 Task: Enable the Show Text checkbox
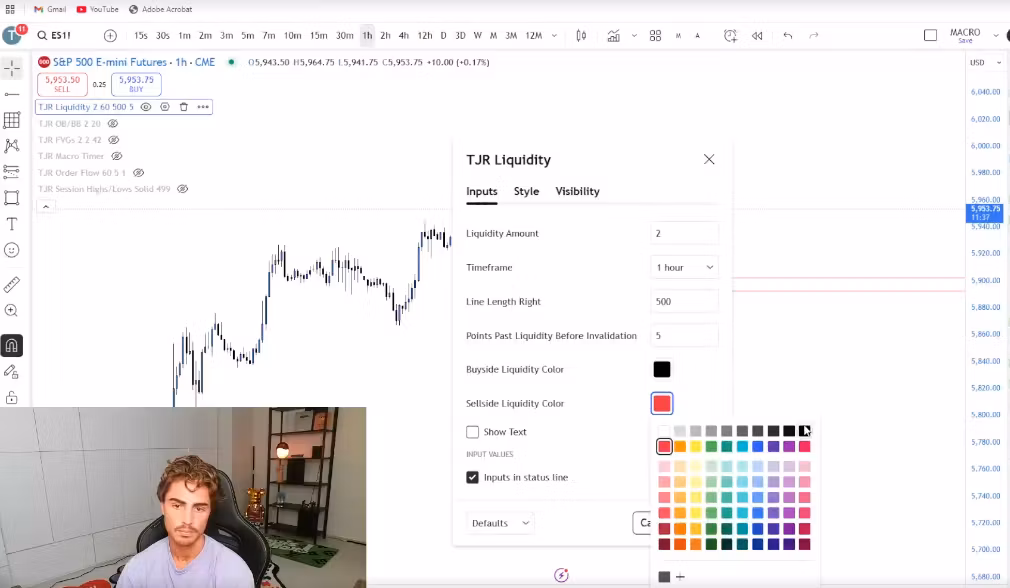(x=472, y=432)
